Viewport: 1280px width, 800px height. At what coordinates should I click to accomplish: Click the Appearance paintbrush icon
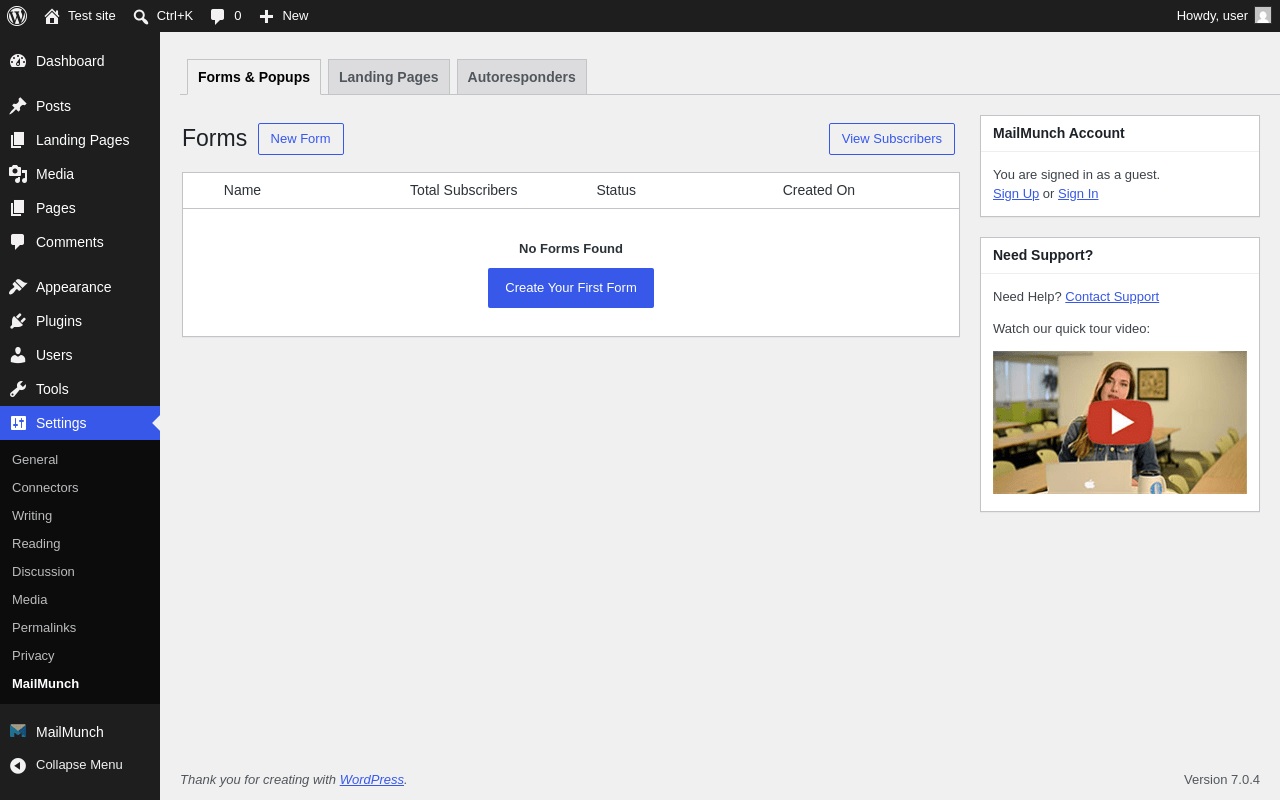tap(18, 287)
